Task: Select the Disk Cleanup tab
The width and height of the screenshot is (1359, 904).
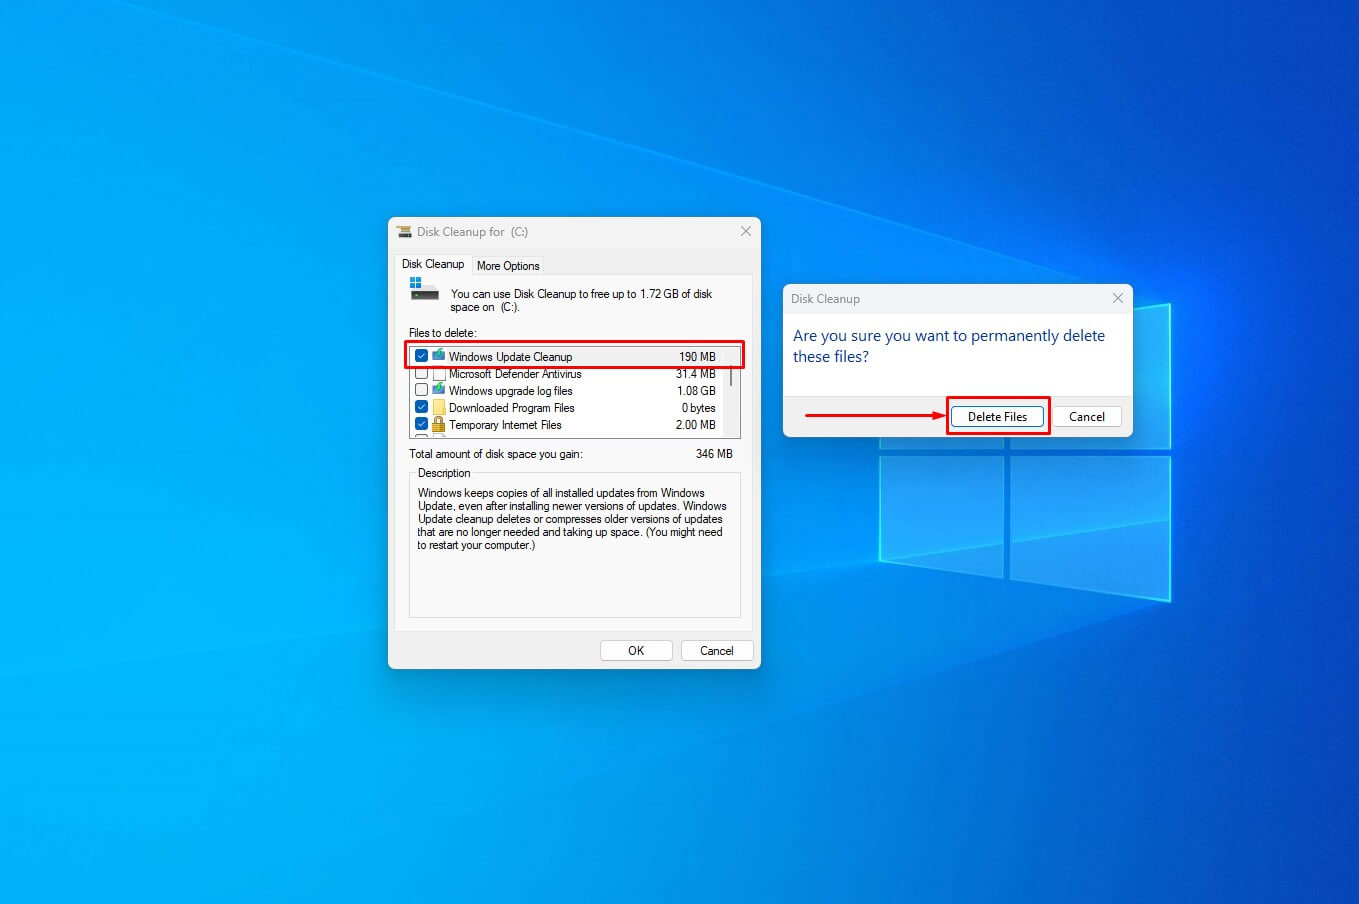Action: click(x=433, y=264)
